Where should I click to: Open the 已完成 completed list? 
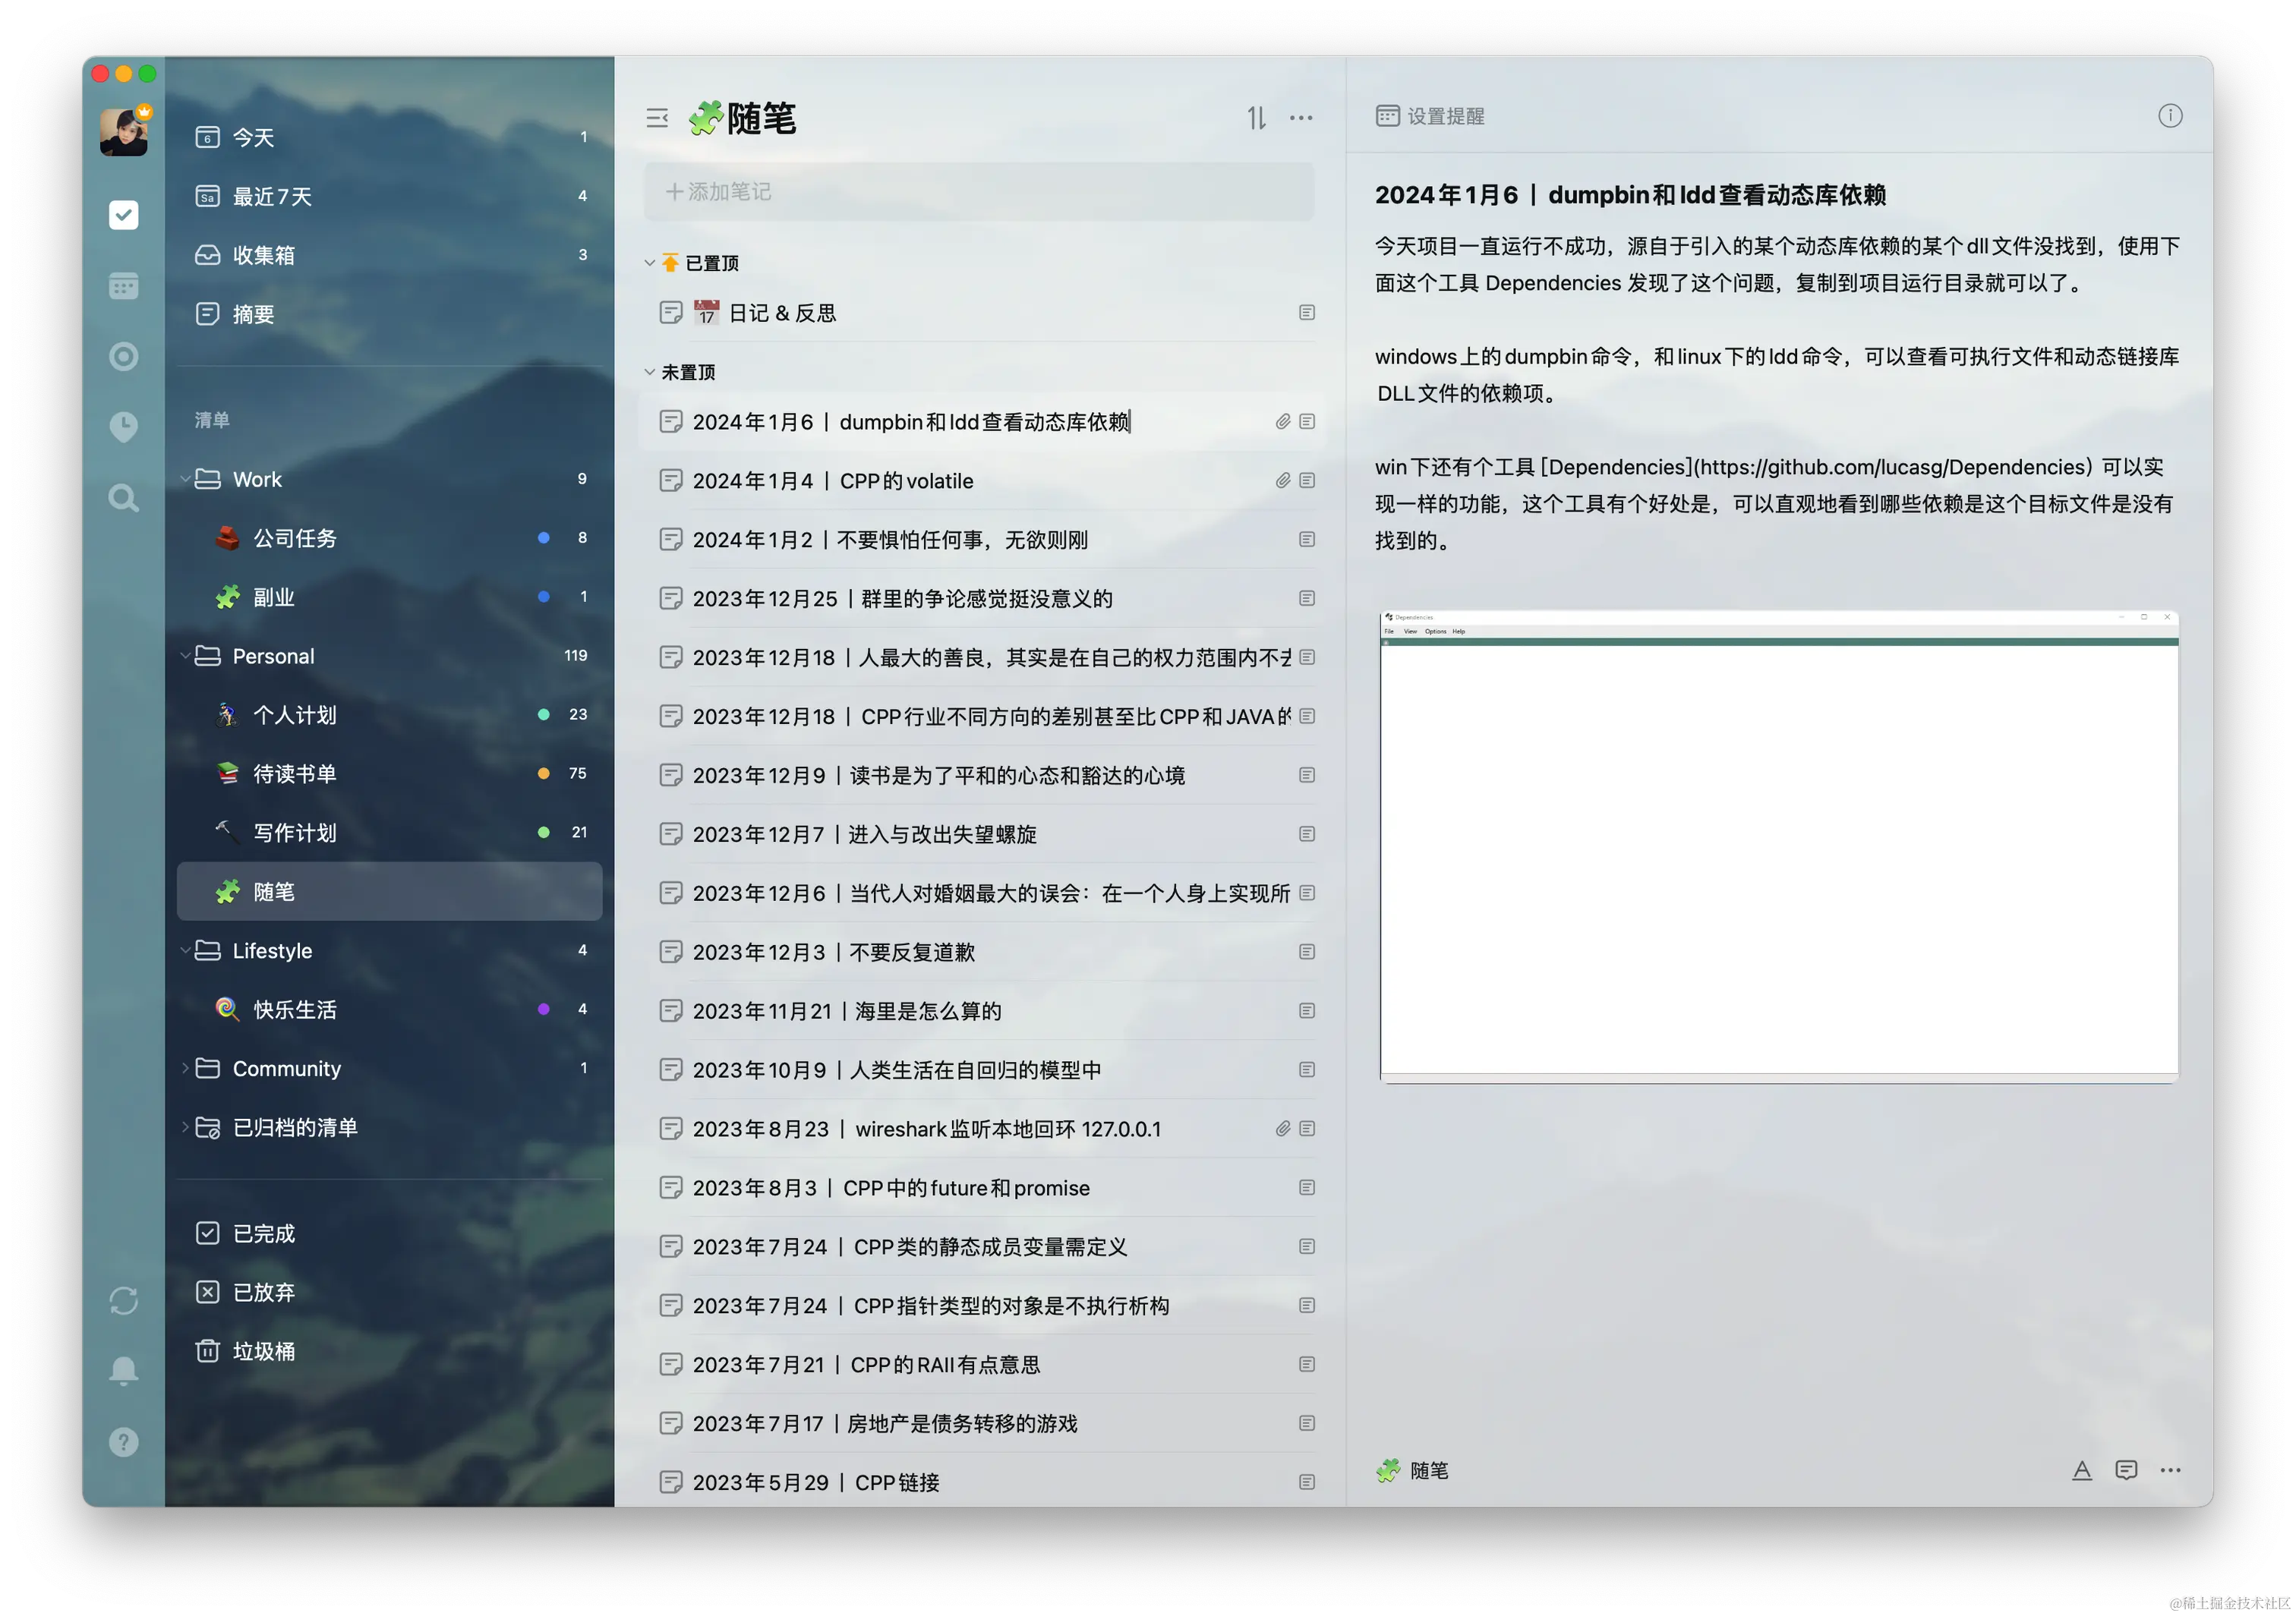click(264, 1233)
